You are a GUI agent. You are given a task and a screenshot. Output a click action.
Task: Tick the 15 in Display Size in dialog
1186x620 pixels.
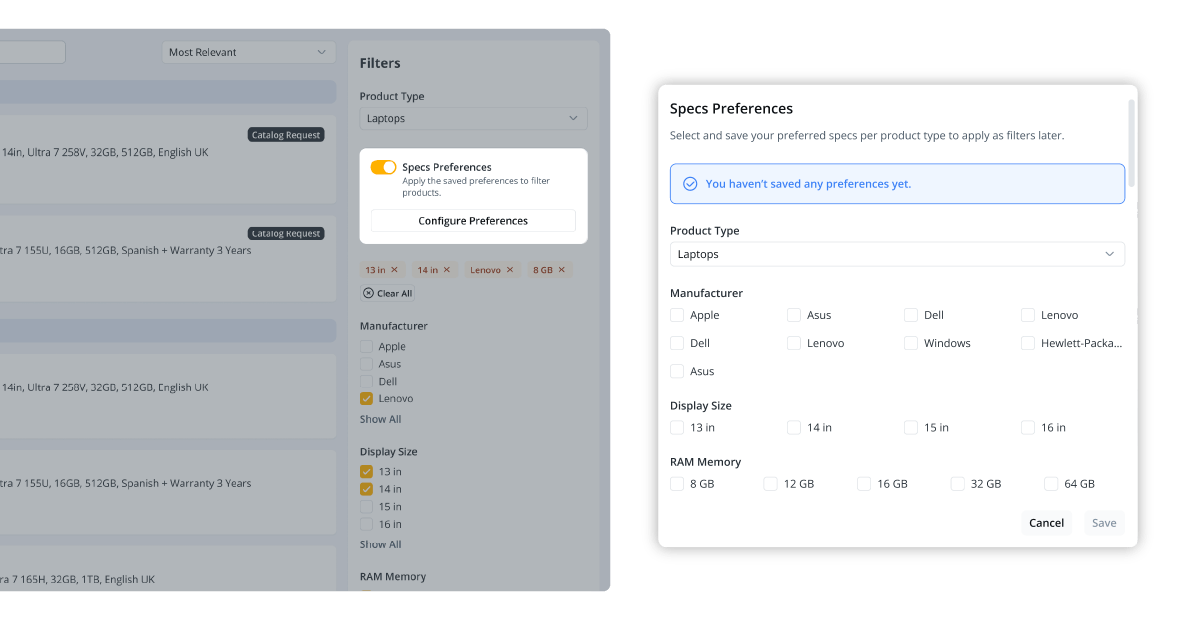(911, 428)
